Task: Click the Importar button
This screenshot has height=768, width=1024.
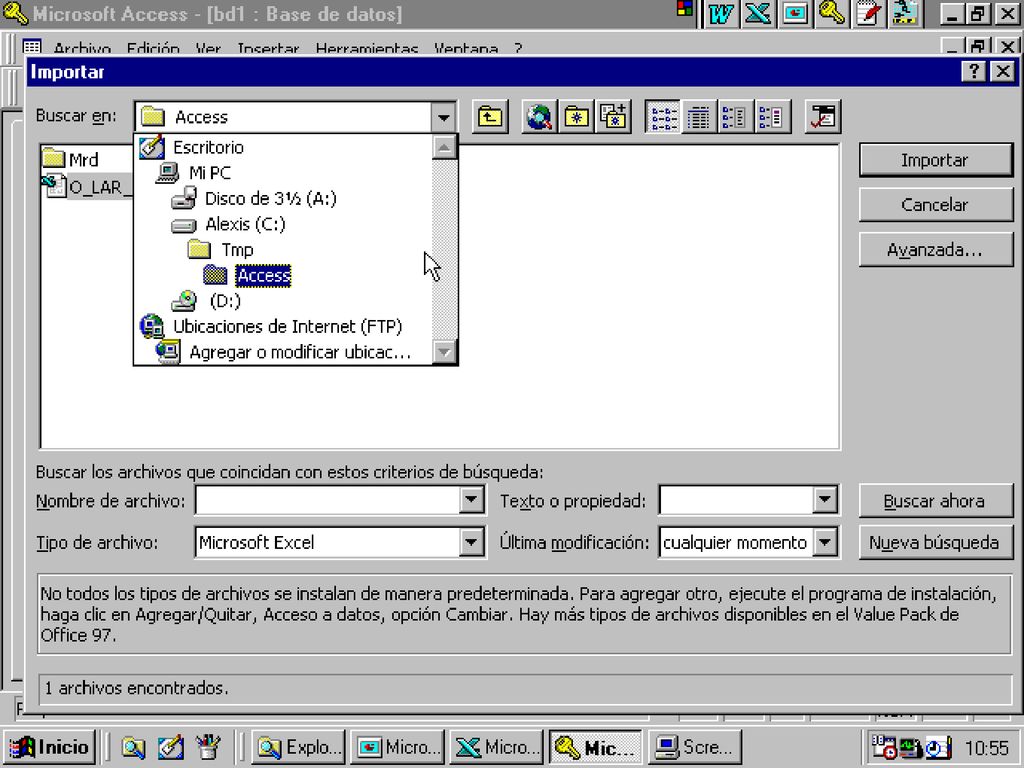Action: 935,160
